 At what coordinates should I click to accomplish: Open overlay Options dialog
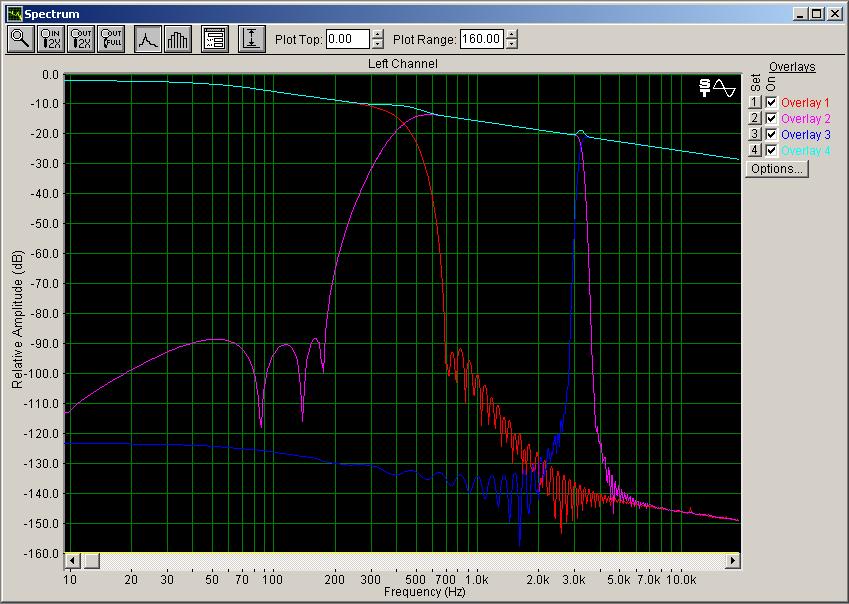[777, 169]
